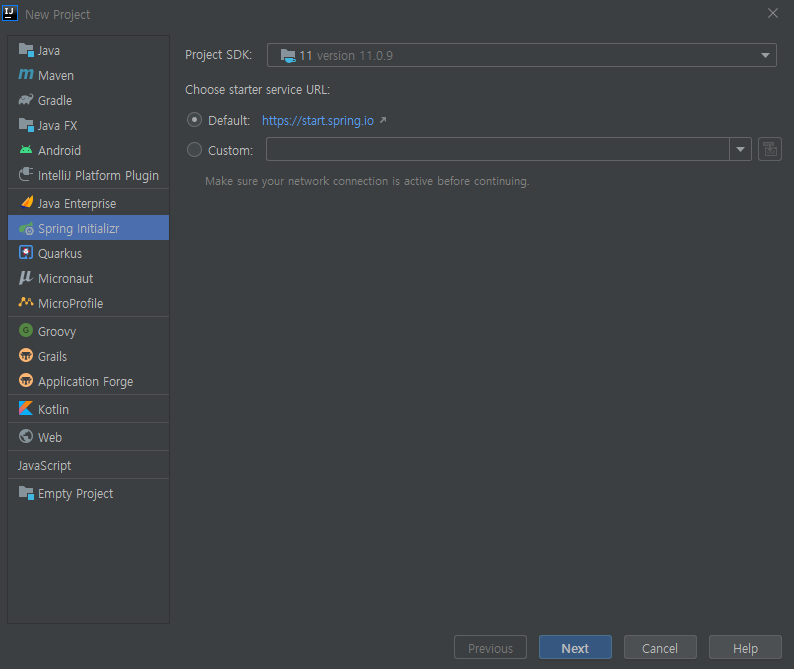Click the Groovy green G icon
Image resolution: width=794 pixels, height=669 pixels.
(x=26, y=330)
